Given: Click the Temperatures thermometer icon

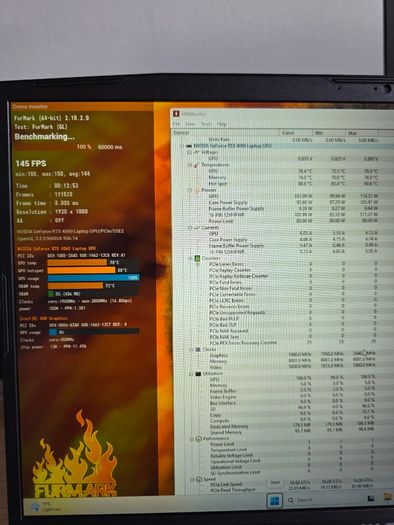Looking at the screenshot, I should click(197, 165).
